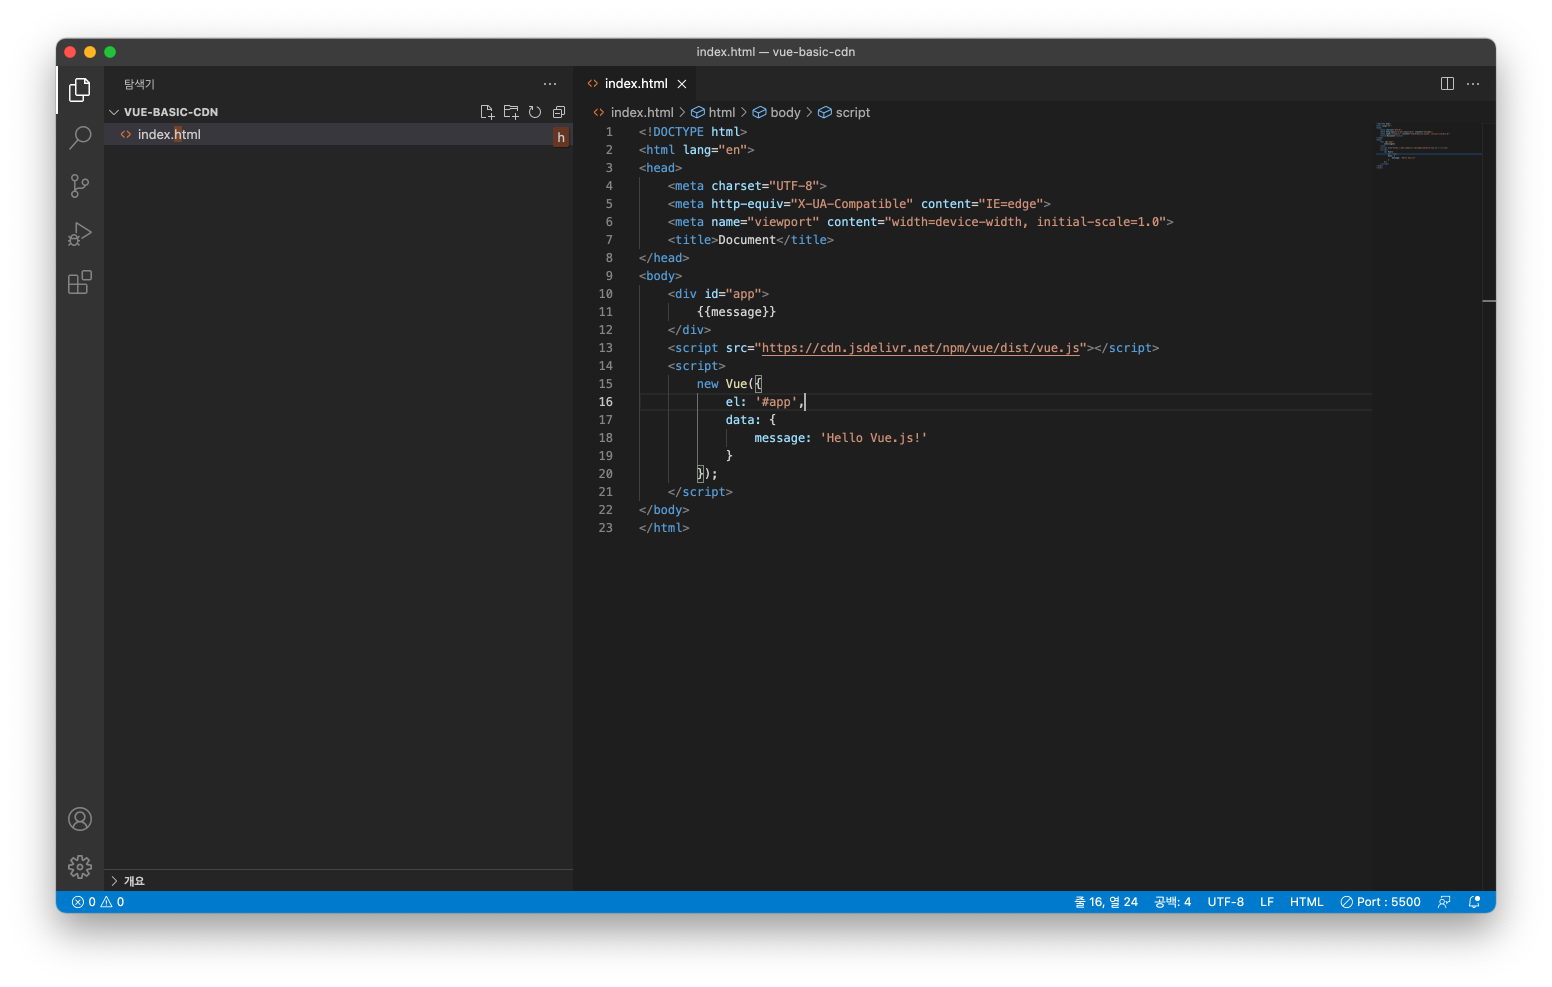This screenshot has width=1552, height=987.
Task: Click line number 16 in the gutter
Action: pyautogui.click(x=606, y=402)
